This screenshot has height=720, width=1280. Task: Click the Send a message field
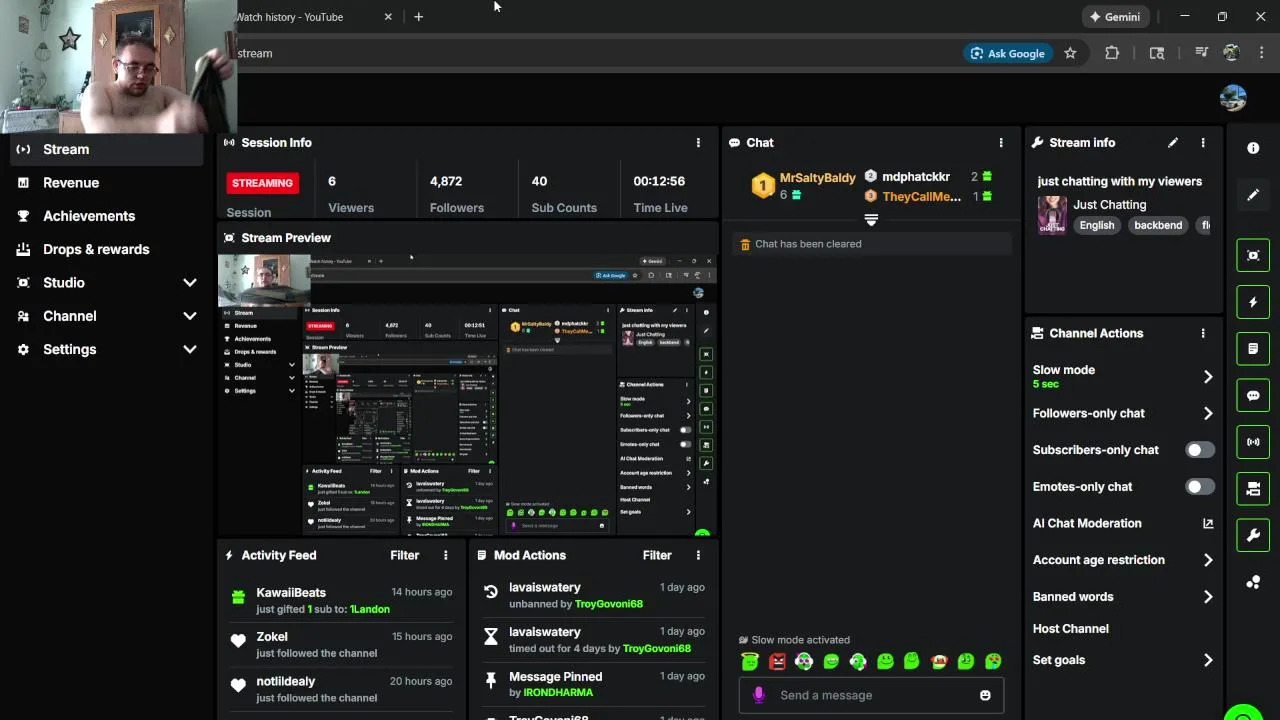871,695
